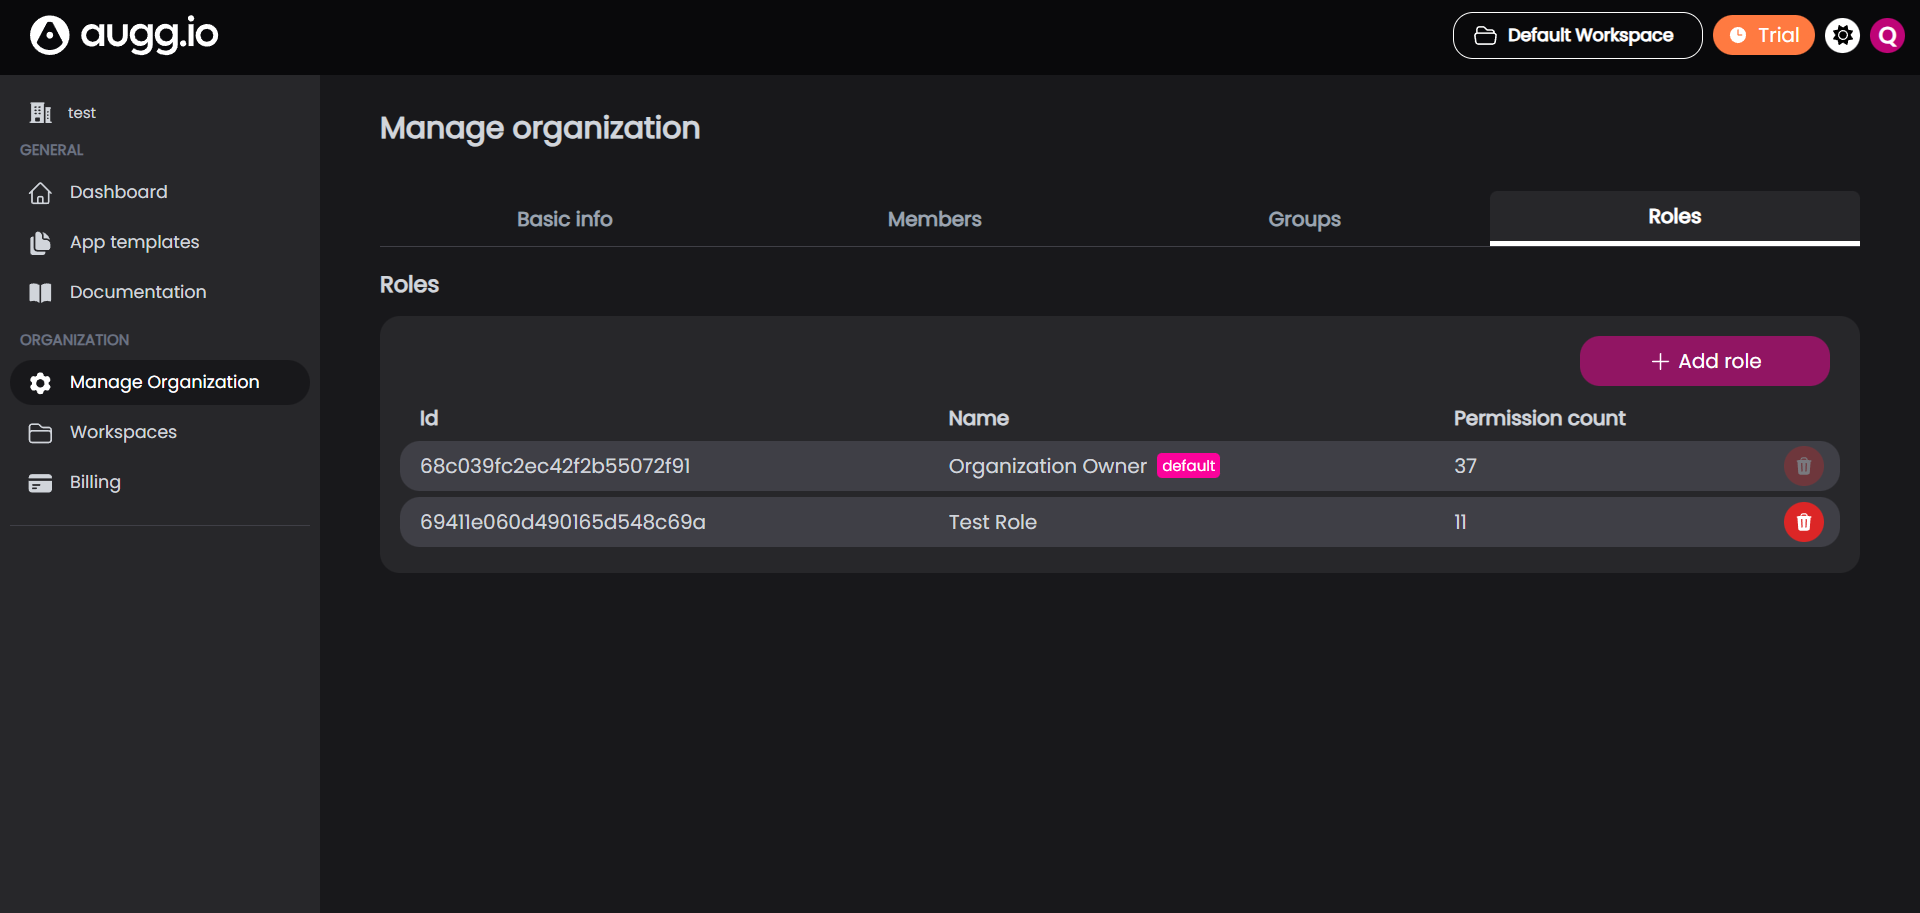Click the Dashboard home icon
The image size is (1920, 913).
40,193
